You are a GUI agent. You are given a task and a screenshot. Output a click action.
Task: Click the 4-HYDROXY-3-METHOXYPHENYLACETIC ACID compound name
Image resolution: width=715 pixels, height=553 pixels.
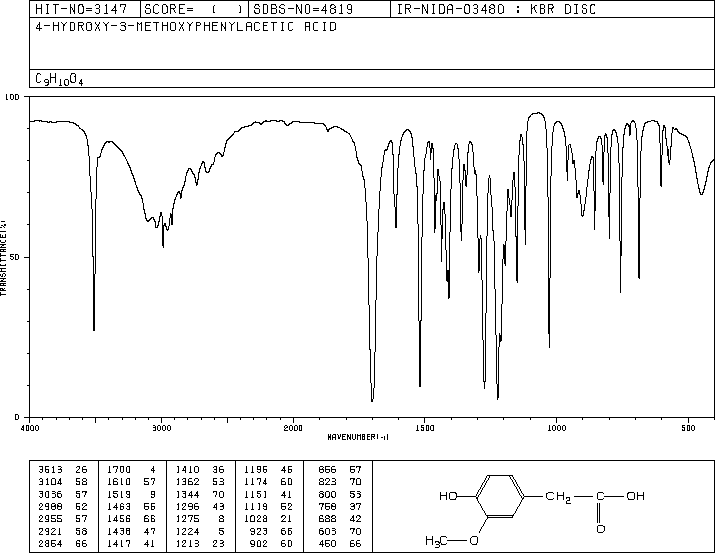186,27
